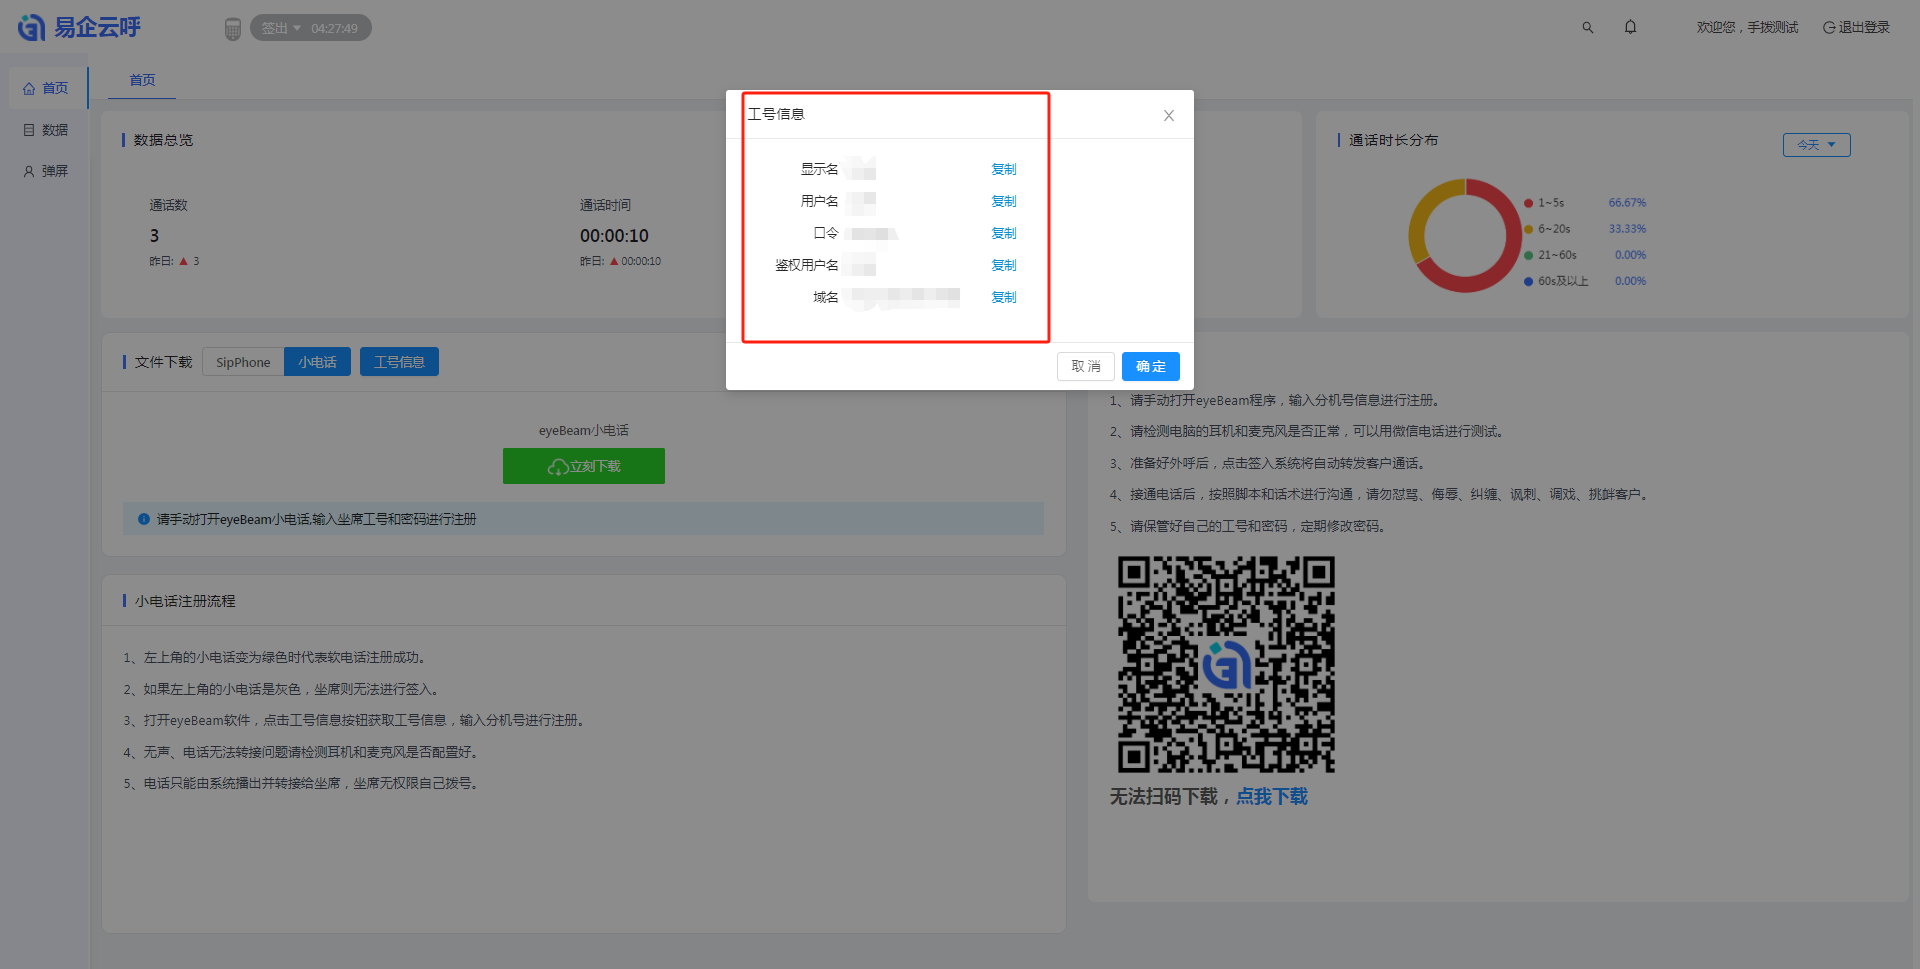This screenshot has height=969, width=1920.
Task: Click the search magnifier icon in header
Action: (x=1587, y=28)
